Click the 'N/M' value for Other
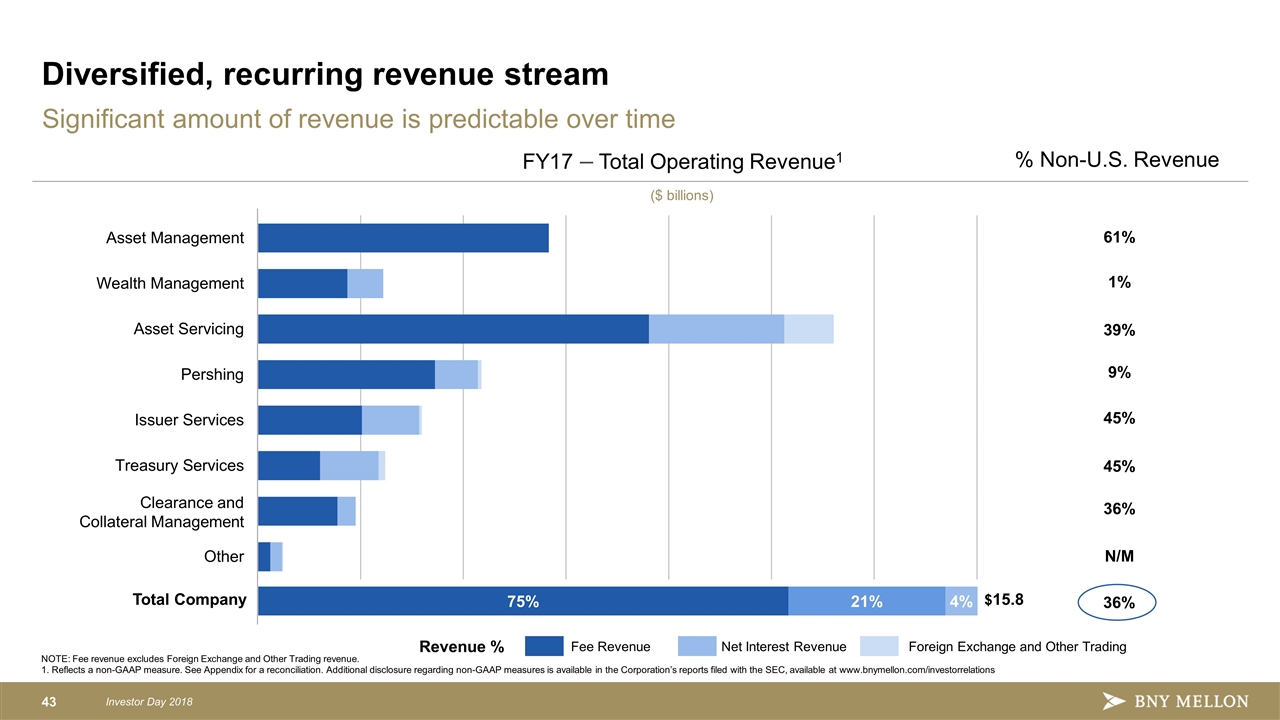 1119,556
